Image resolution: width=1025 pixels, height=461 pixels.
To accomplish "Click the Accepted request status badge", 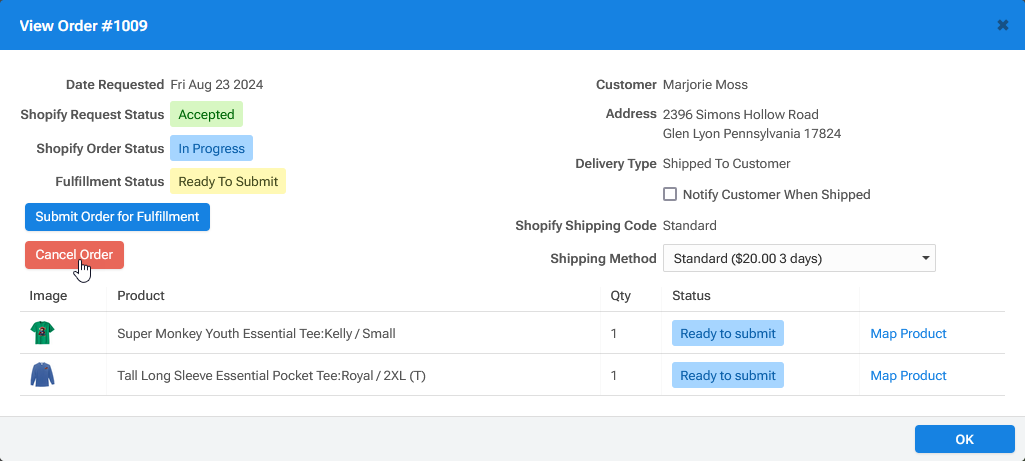I will (207, 114).
